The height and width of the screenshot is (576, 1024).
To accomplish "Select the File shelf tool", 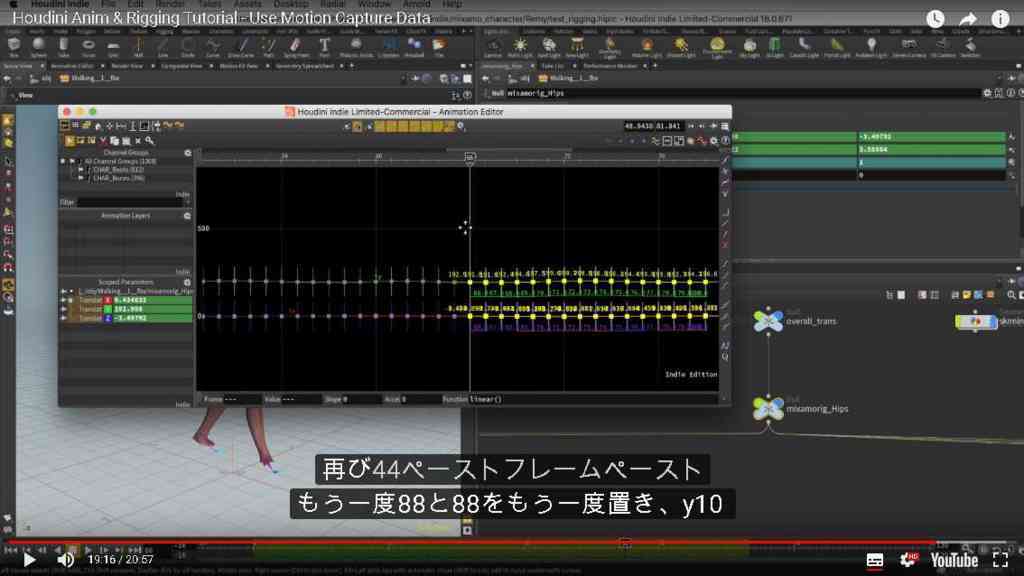I will coord(439,46).
